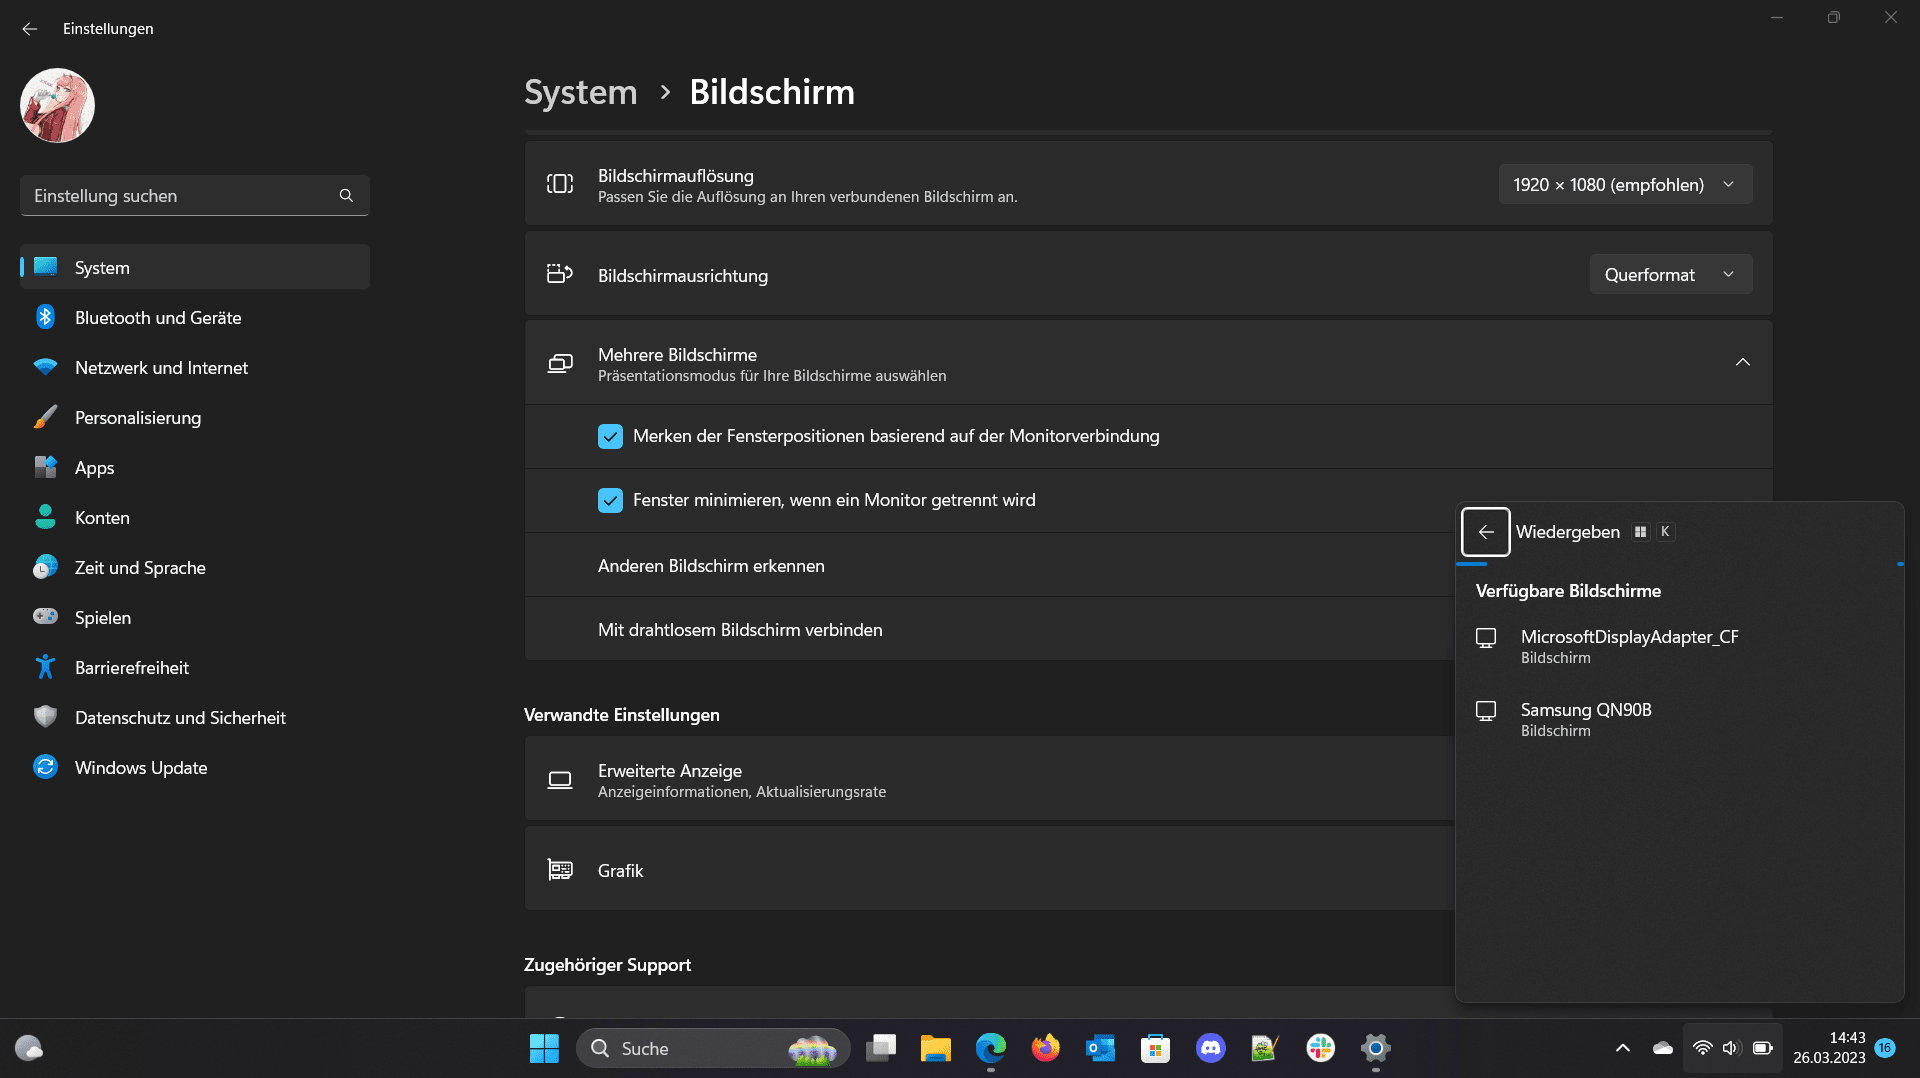Screen dimensions: 1920x1078
Task: Click System breadcrumb link
Action: [x=580, y=92]
